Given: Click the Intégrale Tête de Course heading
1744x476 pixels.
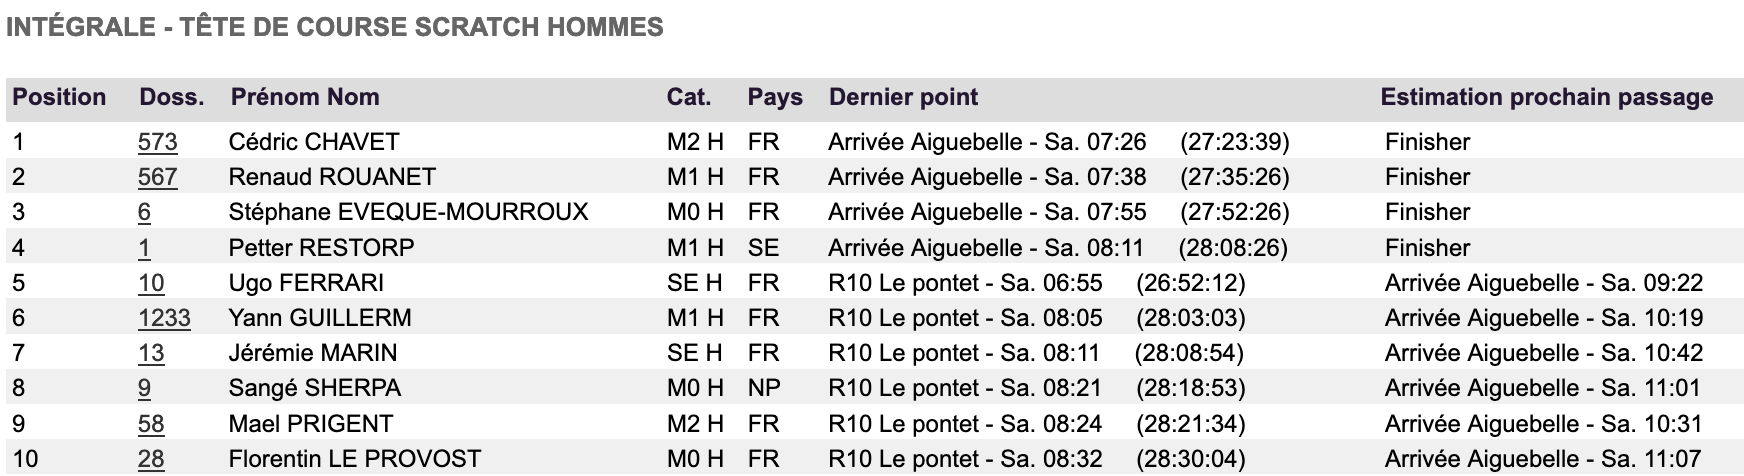Looking at the screenshot, I should 334,26.
